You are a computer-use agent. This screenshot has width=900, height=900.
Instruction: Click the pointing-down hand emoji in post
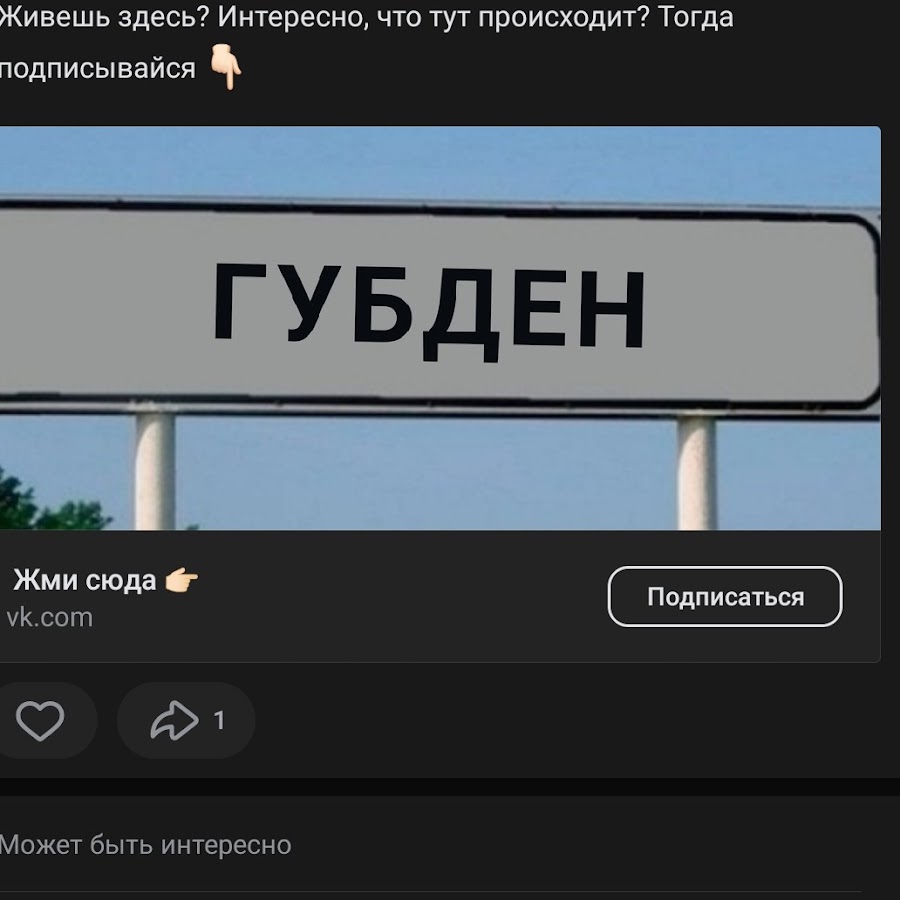click(x=226, y=67)
